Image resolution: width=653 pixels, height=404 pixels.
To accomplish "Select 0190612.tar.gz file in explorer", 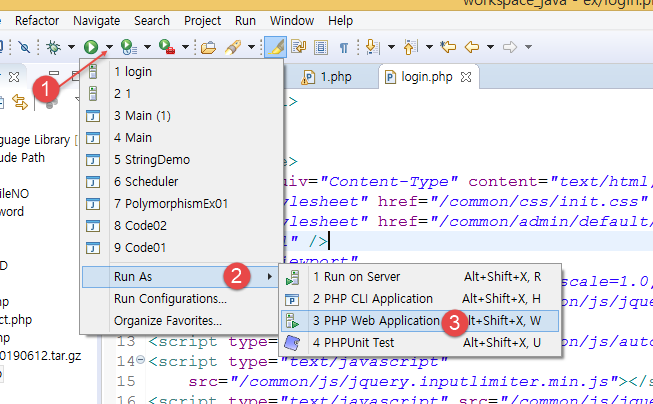I will point(41,356).
